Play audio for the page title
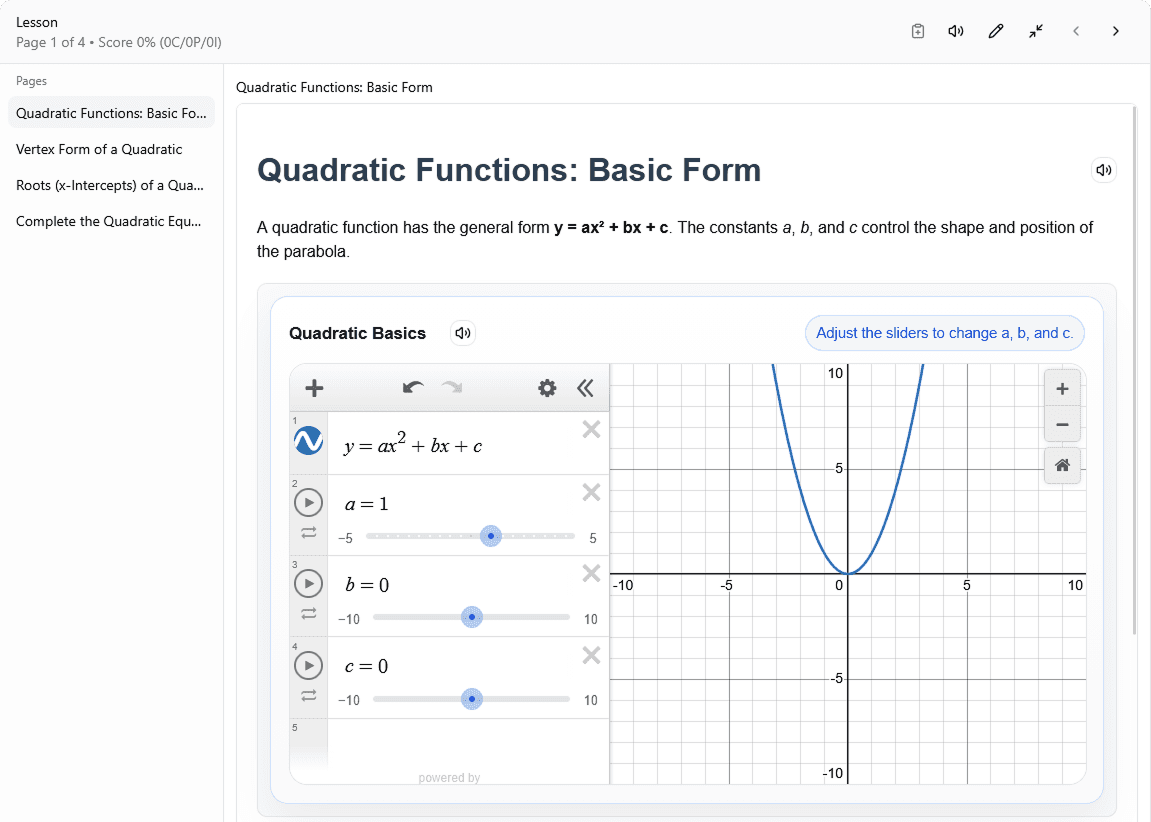Image resolution: width=1151 pixels, height=822 pixels. coord(1103,170)
